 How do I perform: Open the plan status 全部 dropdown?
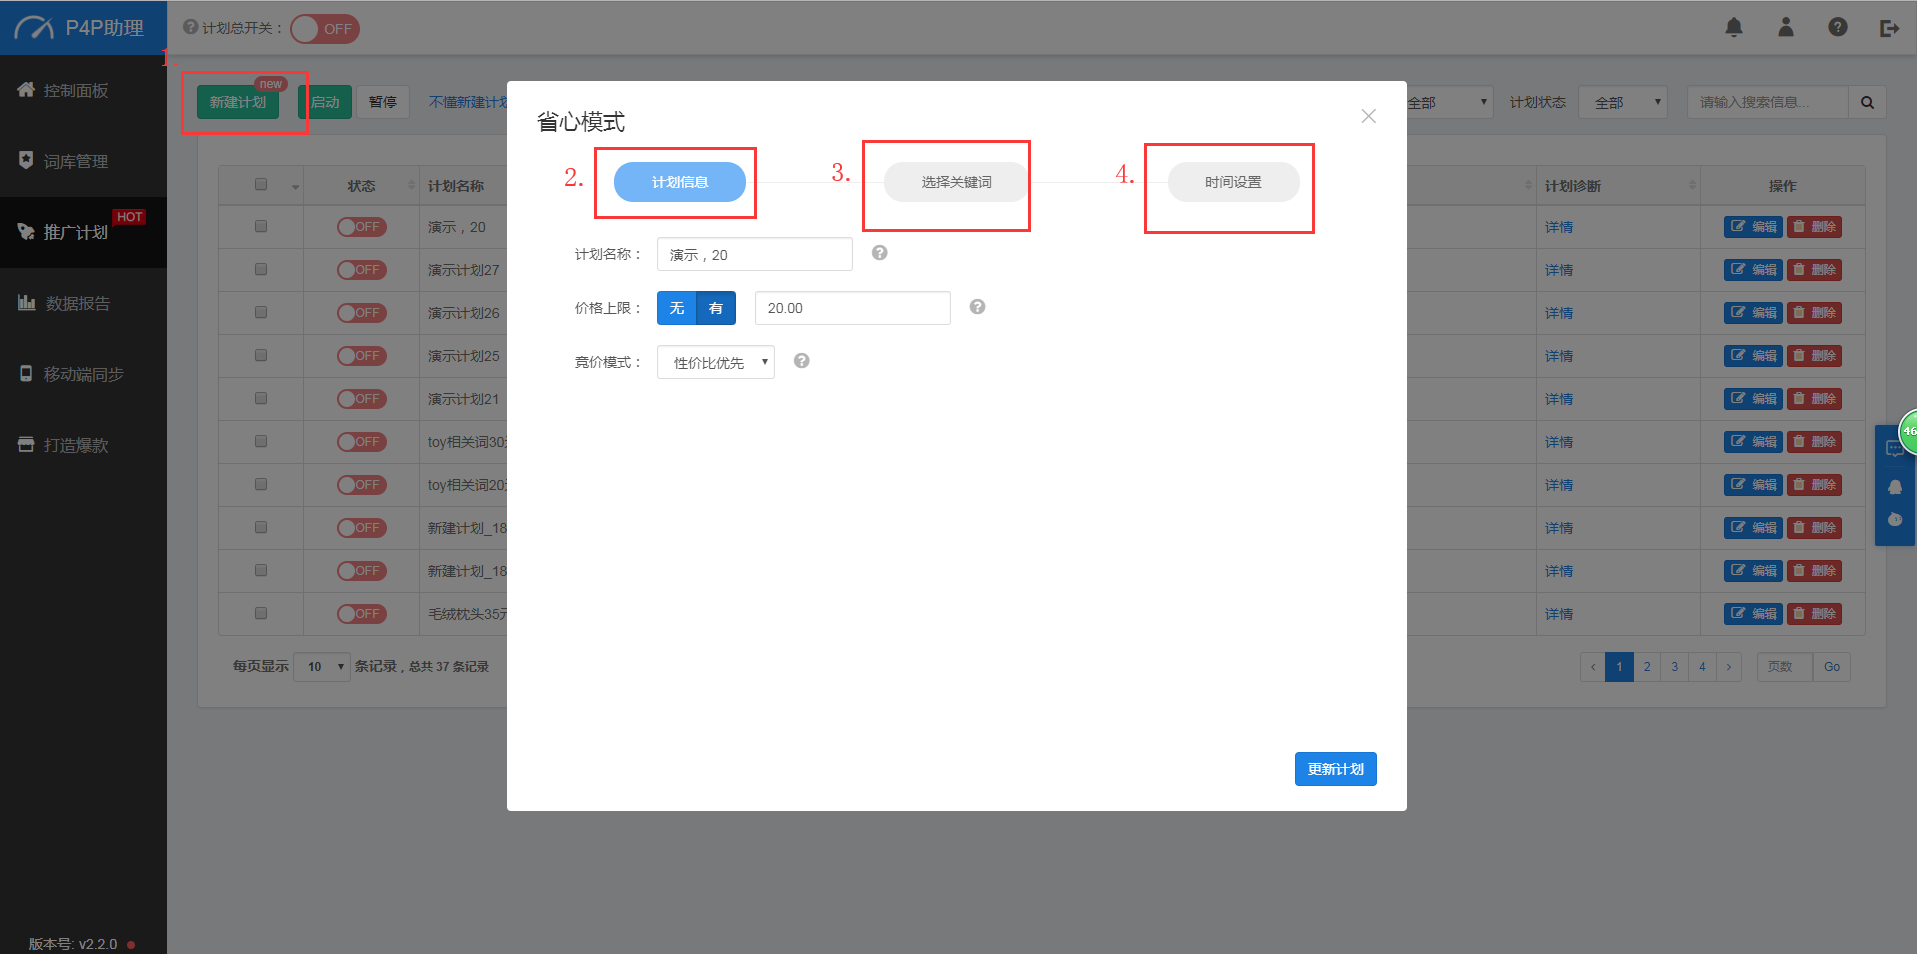pyautogui.click(x=1623, y=102)
